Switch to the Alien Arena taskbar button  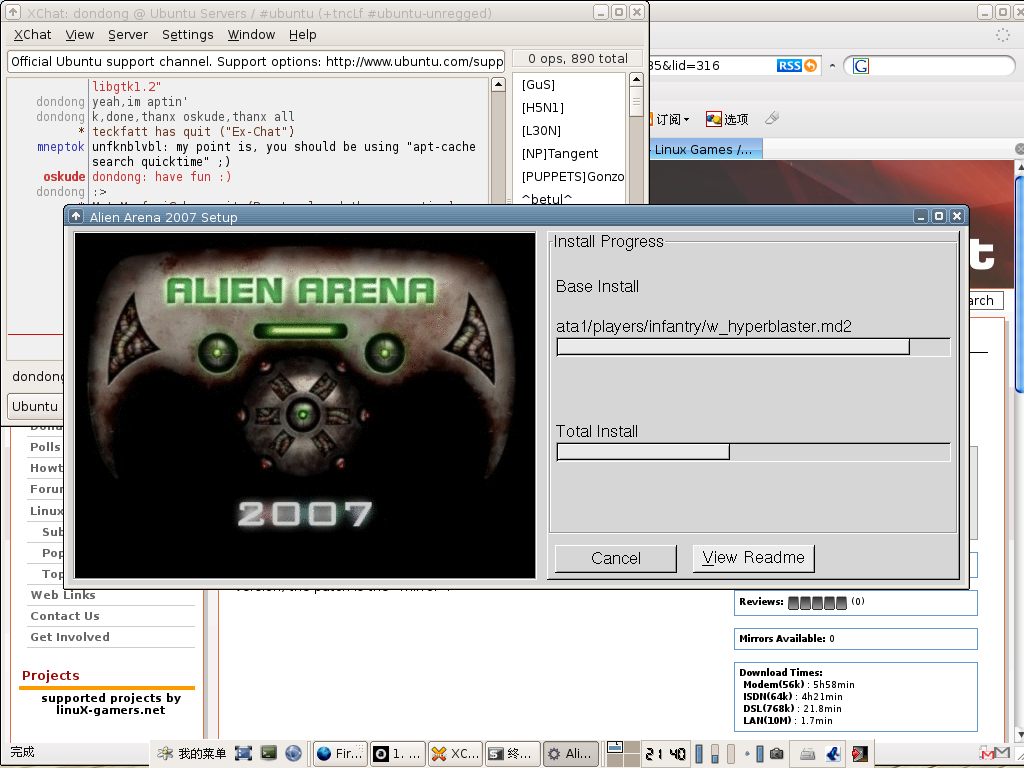point(571,754)
